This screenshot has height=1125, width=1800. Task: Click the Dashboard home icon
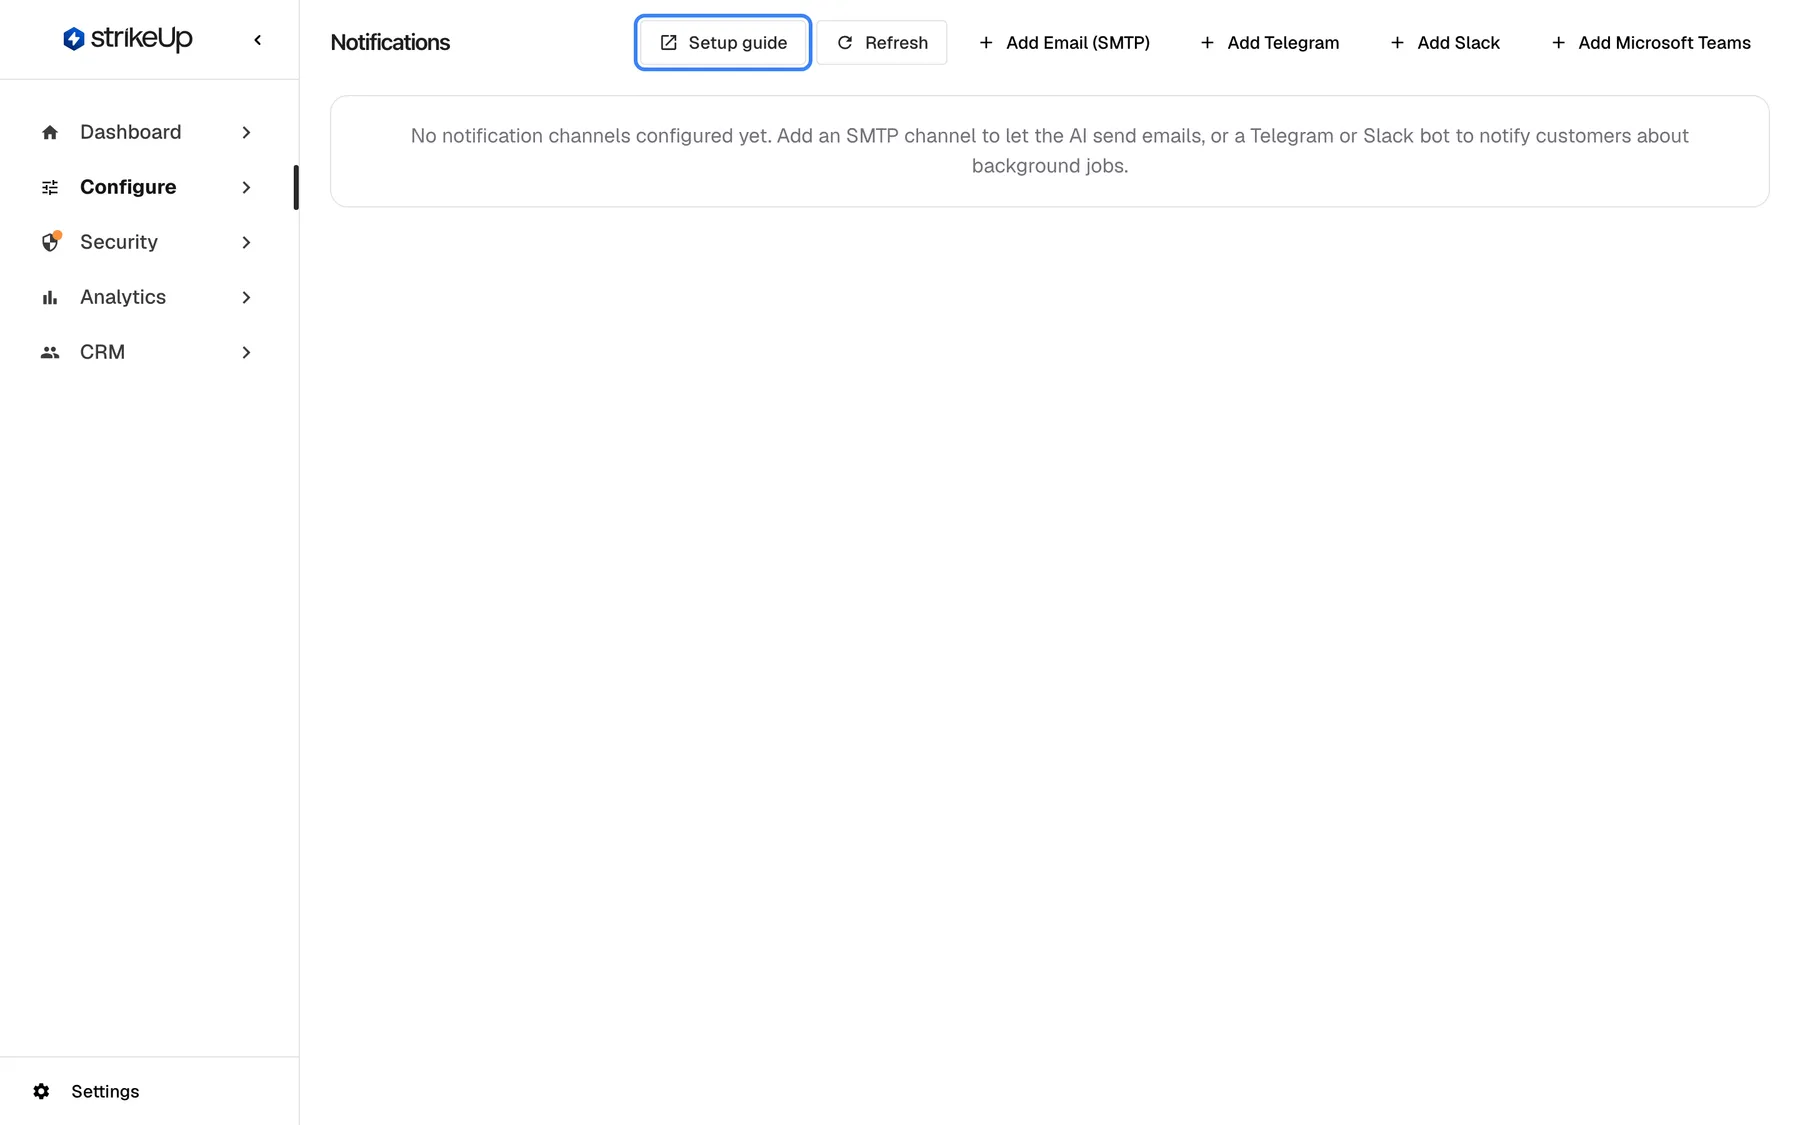click(50, 132)
